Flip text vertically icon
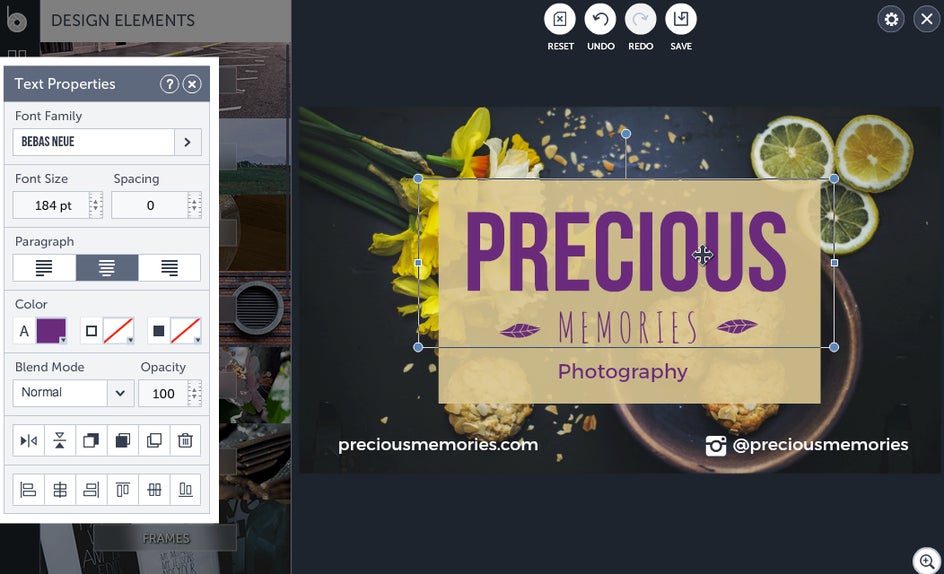The image size is (944, 574). 60,441
